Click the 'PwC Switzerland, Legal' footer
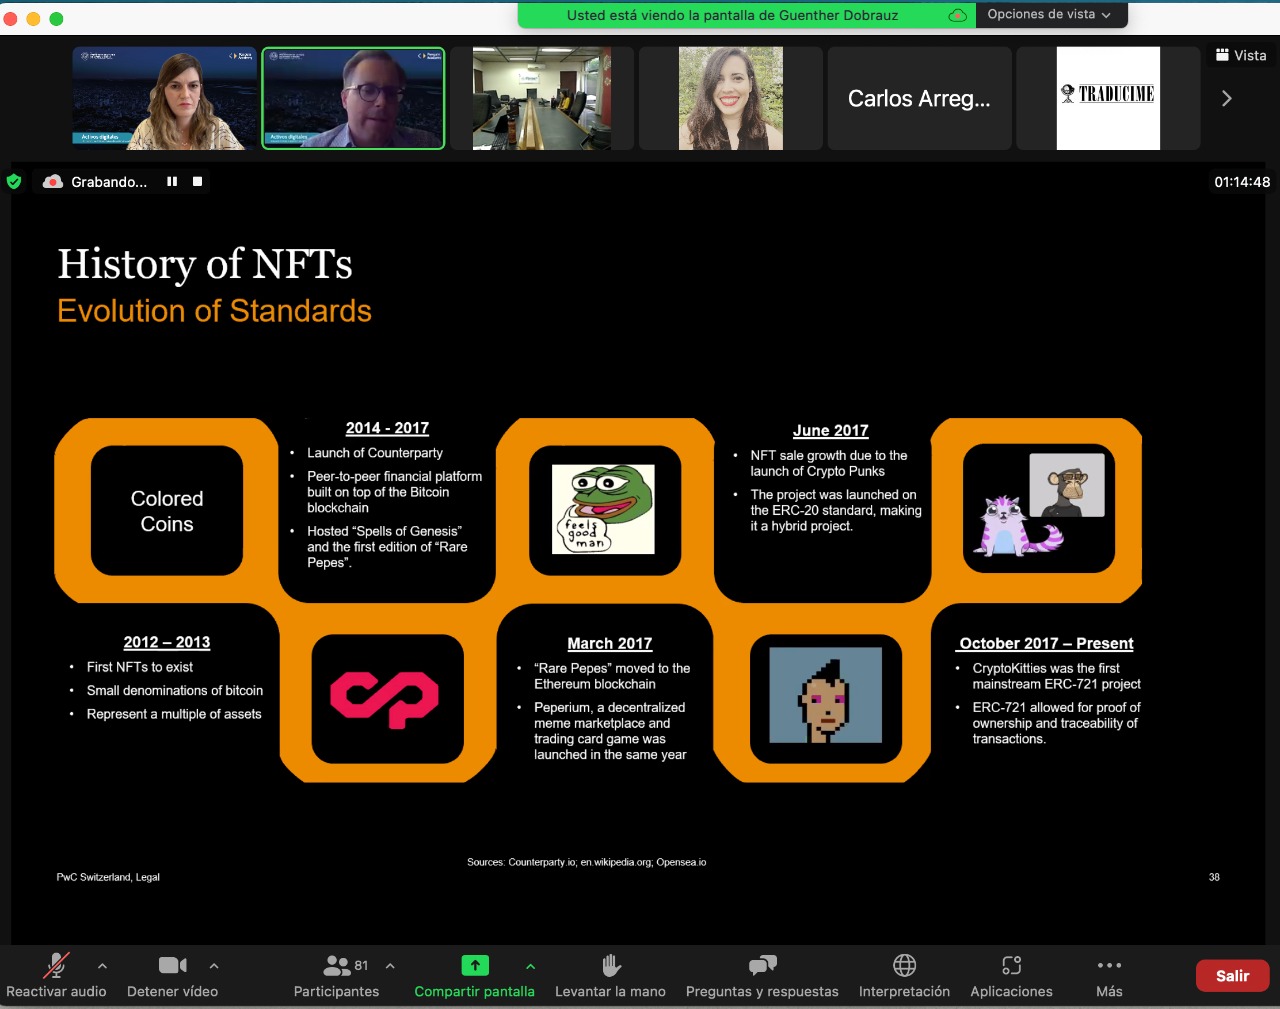The height and width of the screenshot is (1009, 1280). point(108,877)
